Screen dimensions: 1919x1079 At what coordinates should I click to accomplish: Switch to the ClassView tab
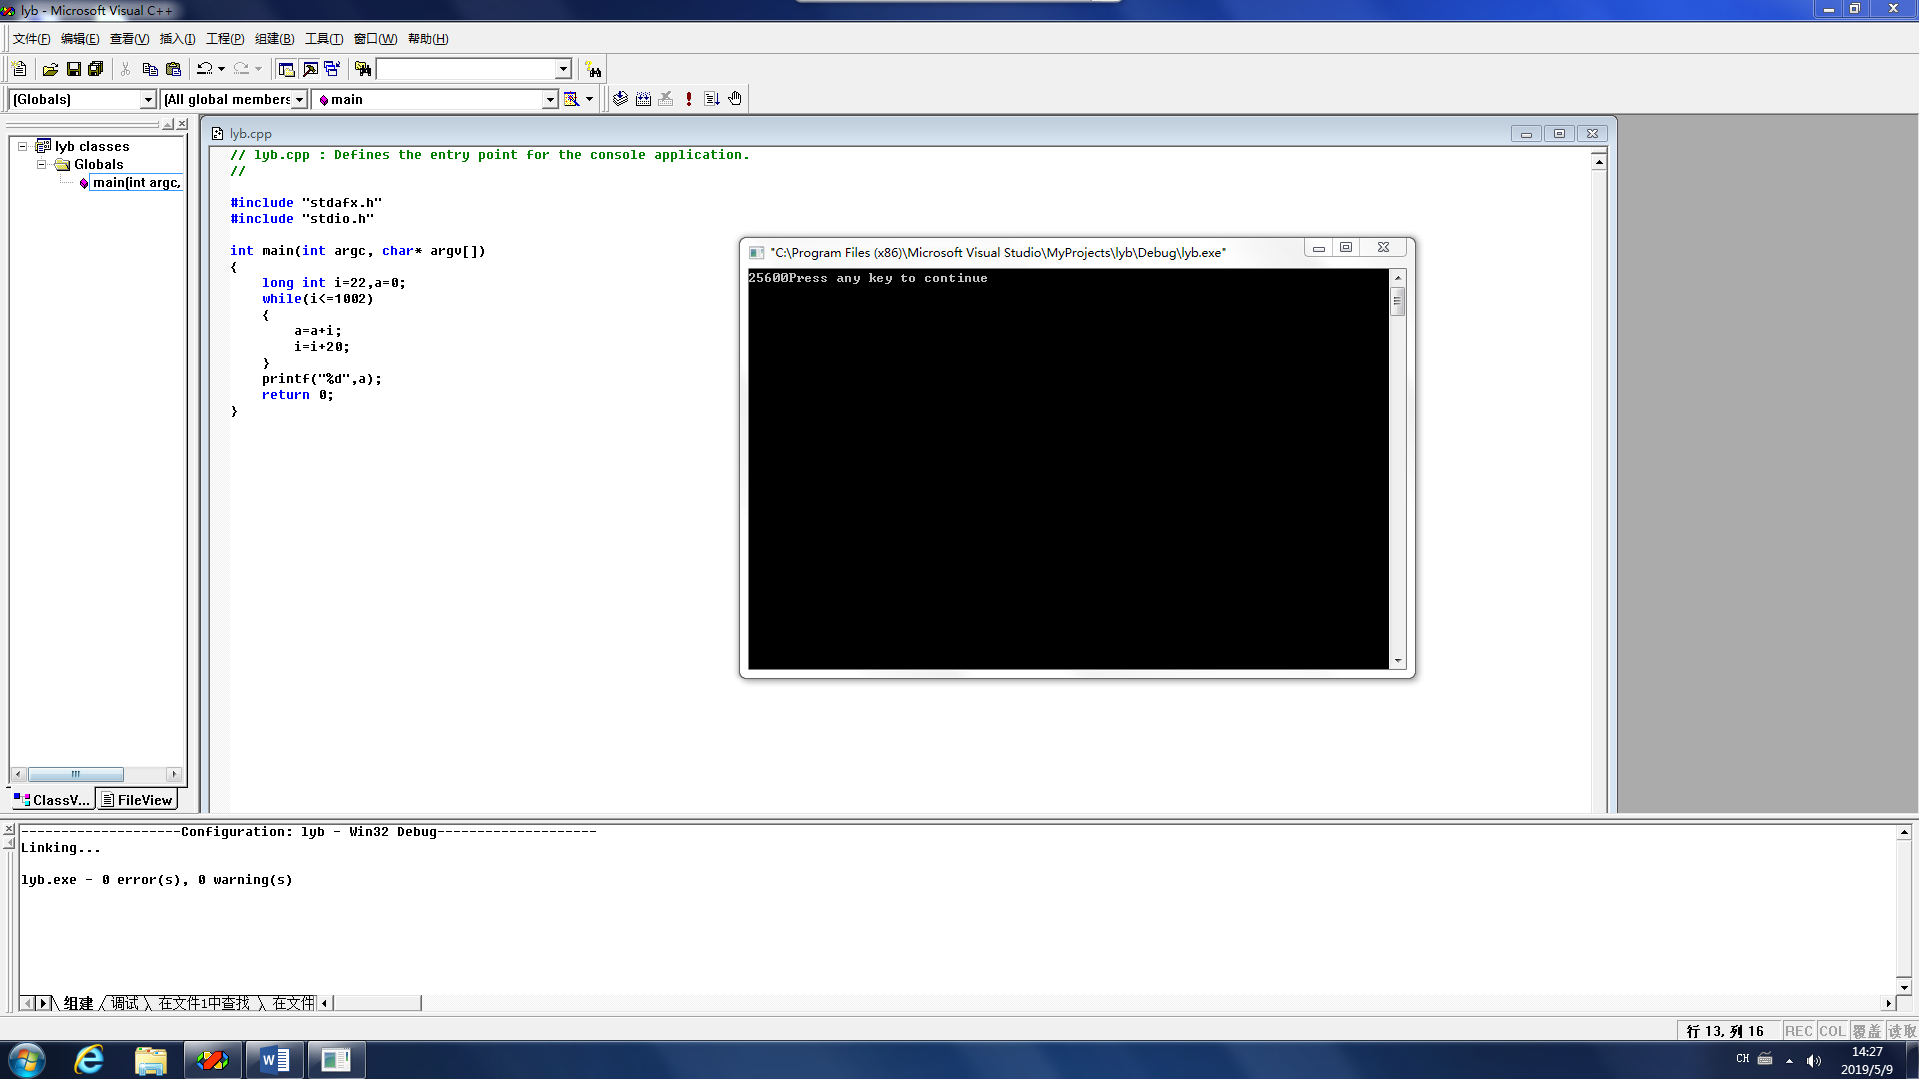point(52,800)
